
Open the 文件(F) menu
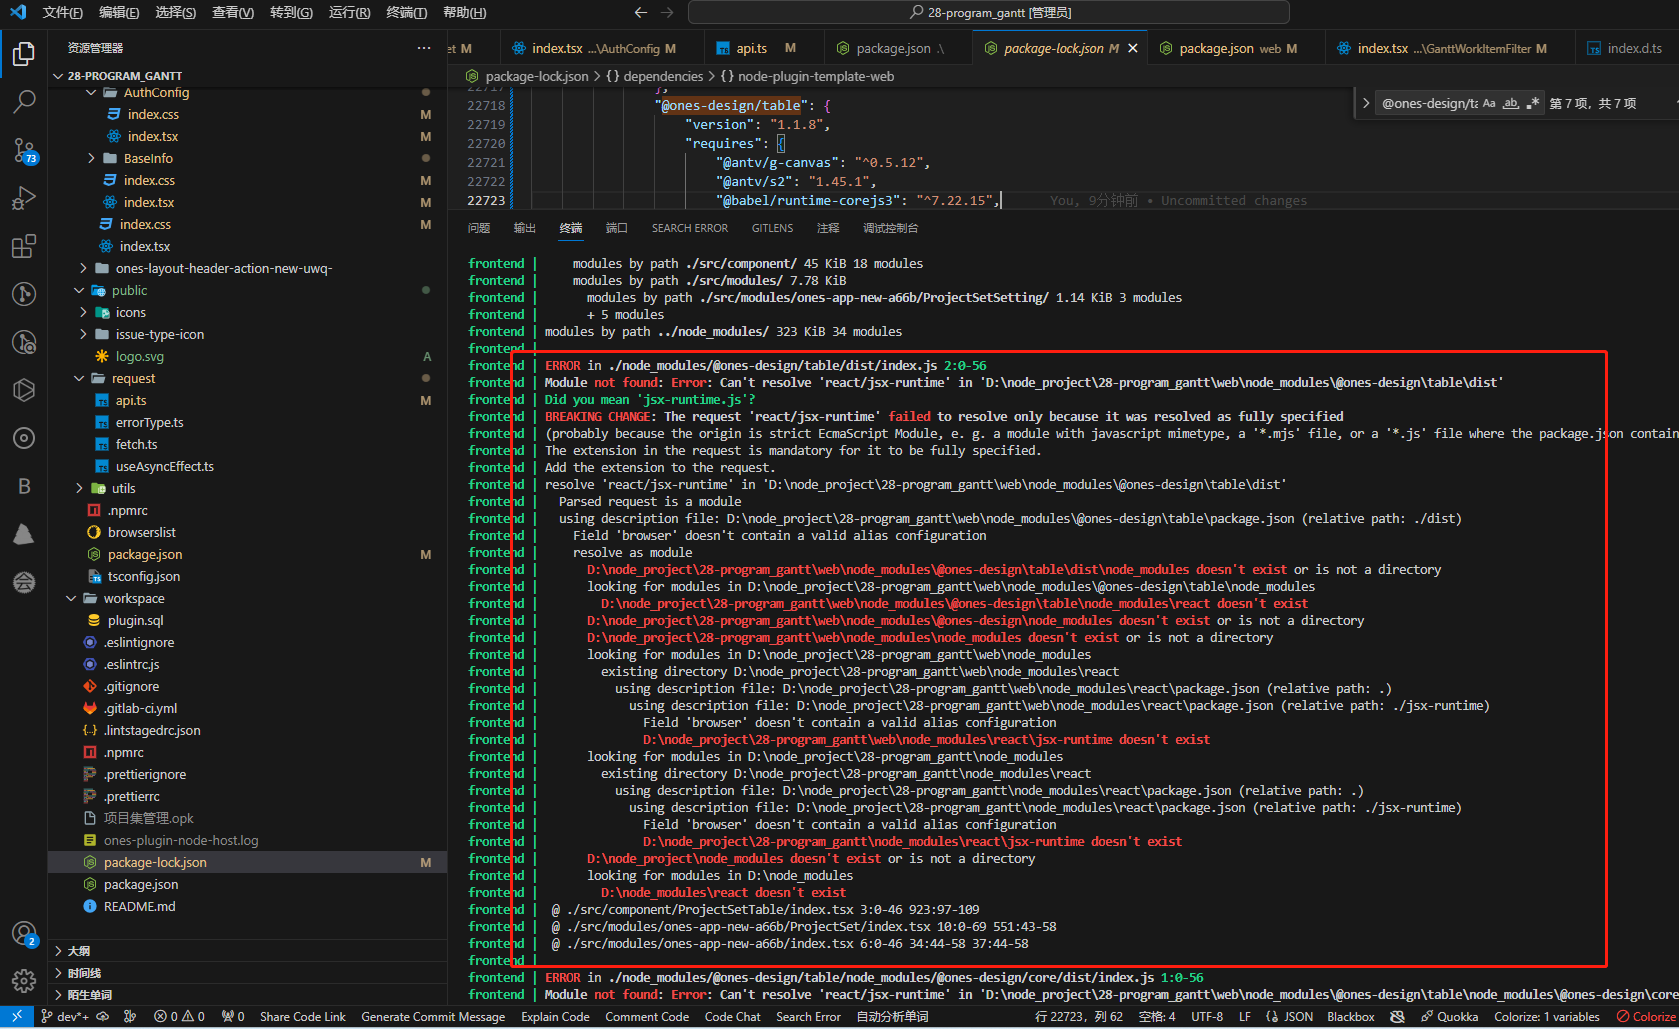click(63, 12)
